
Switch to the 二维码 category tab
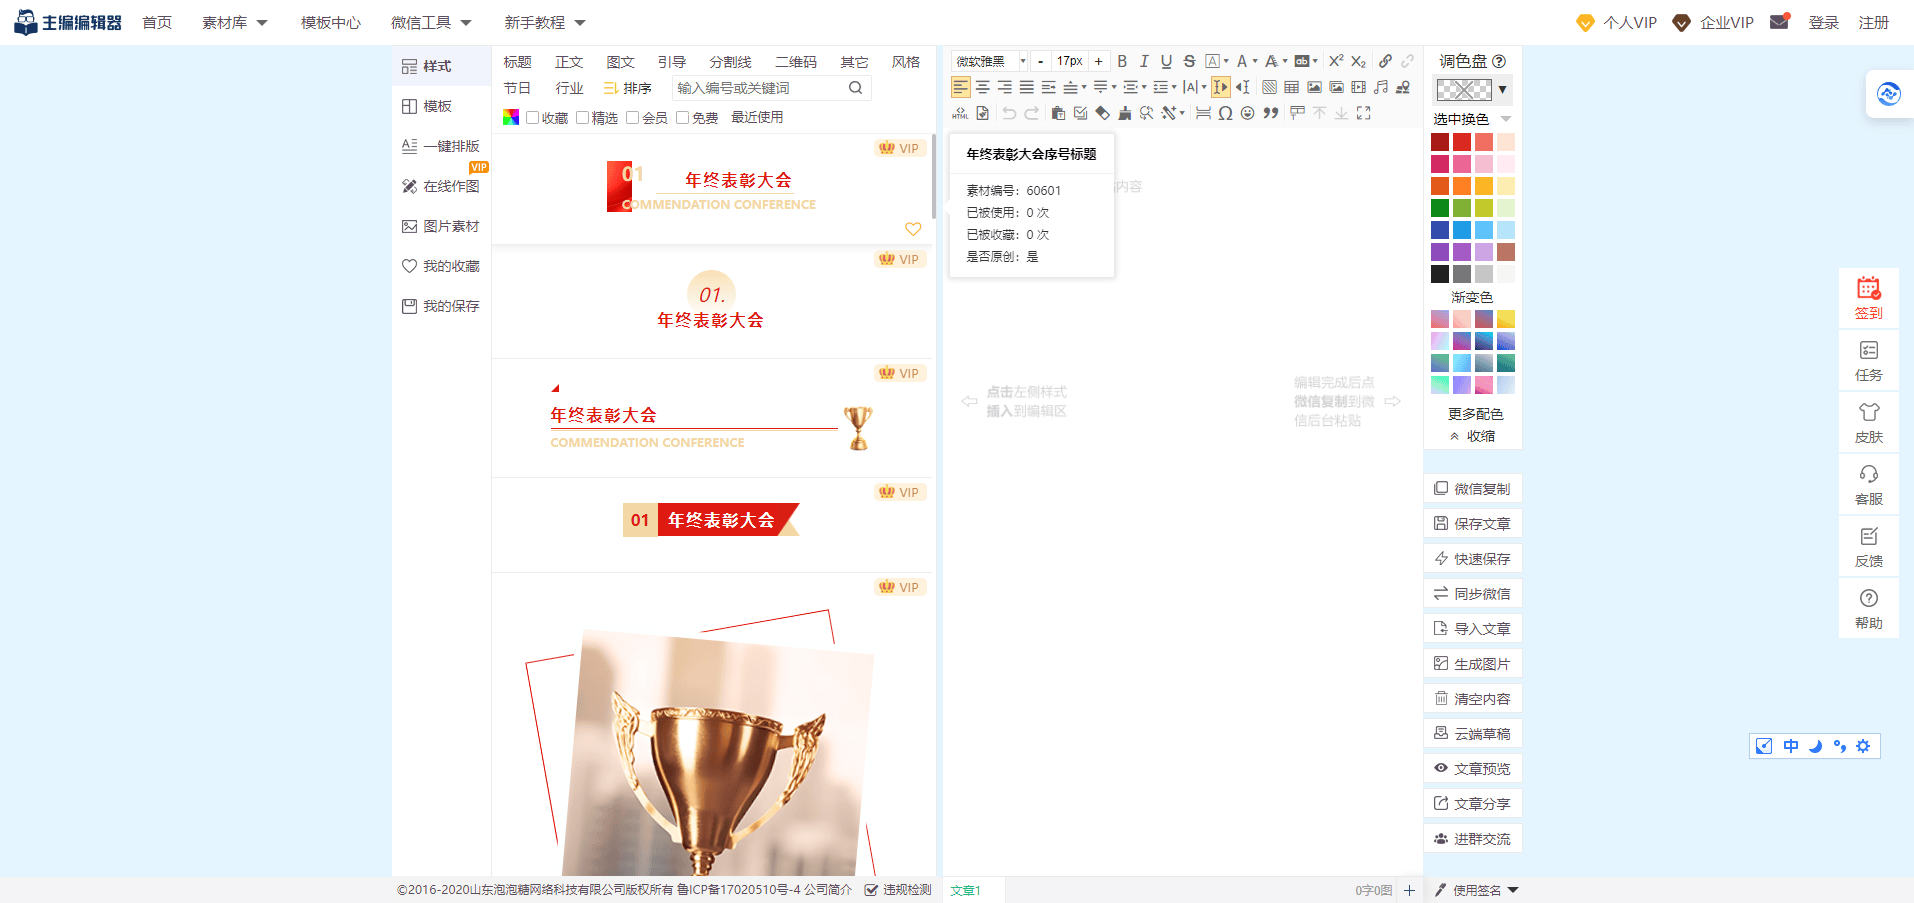pos(796,61)
